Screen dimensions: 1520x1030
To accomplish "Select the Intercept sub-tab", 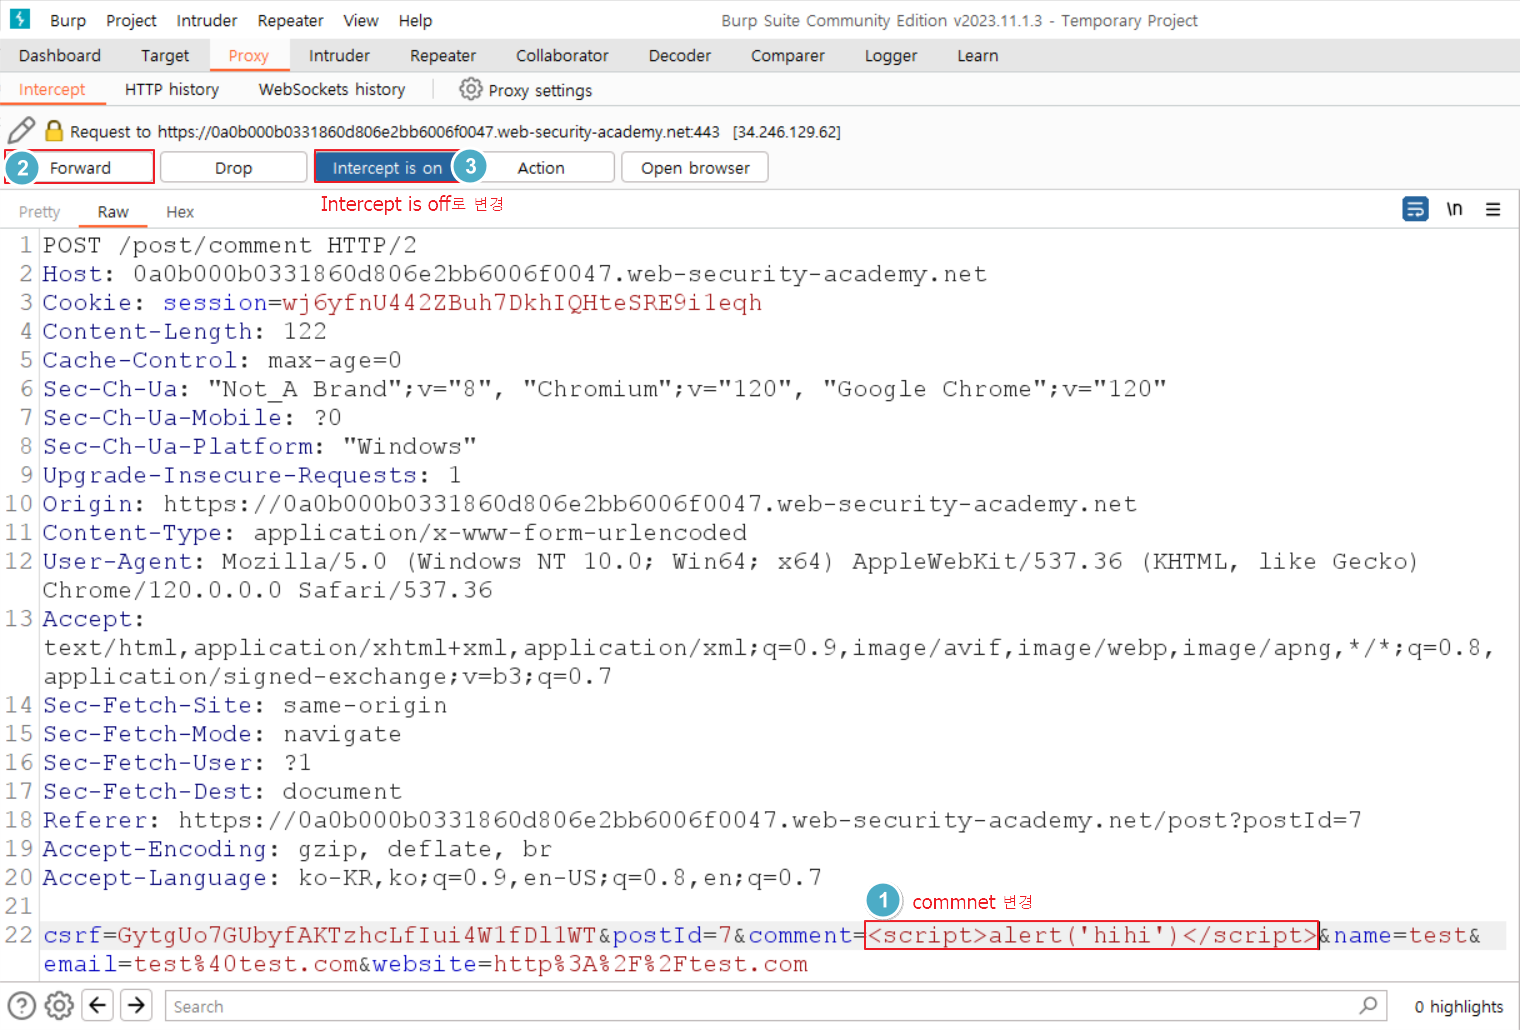I will (x=52, y=89).
